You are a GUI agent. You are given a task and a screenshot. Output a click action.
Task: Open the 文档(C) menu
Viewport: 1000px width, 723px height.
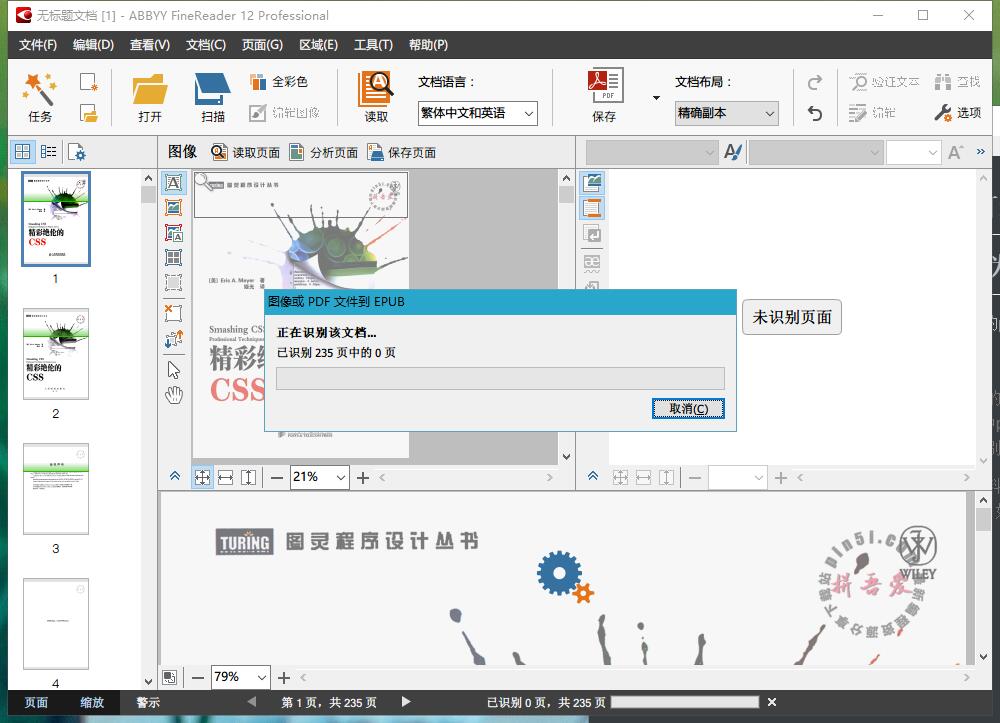[206, 45]
